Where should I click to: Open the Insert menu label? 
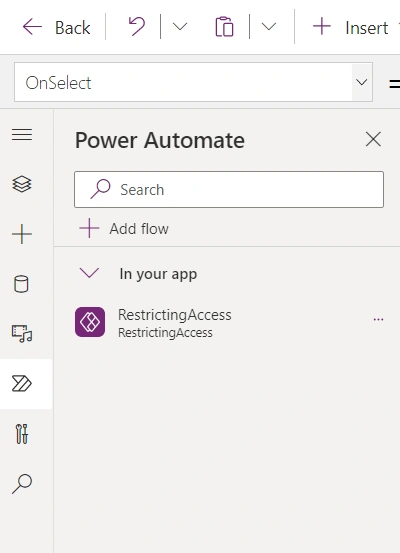tap(366, 28)
